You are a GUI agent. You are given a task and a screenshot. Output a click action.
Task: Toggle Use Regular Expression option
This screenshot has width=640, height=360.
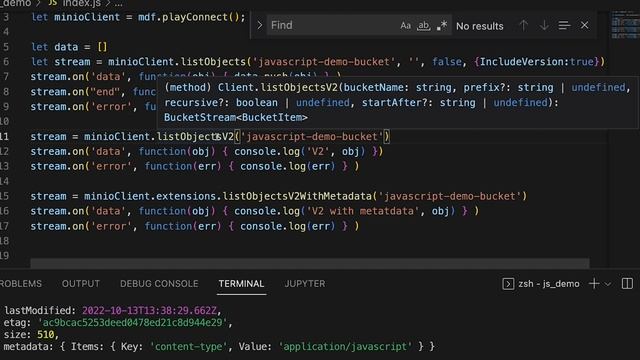click(x=442, y=26)
